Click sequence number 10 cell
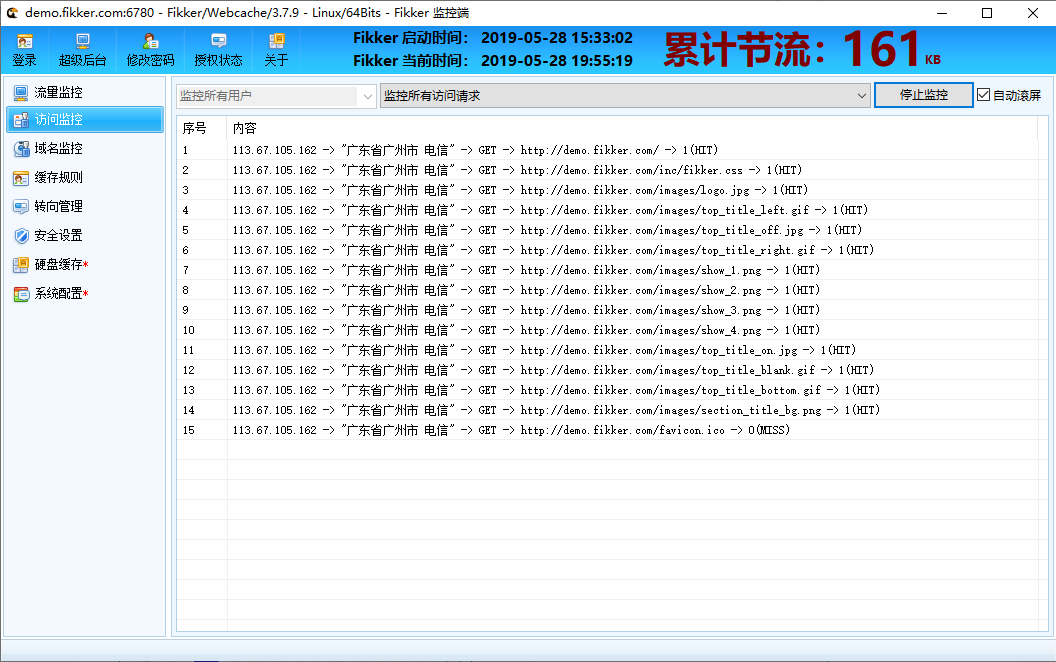1056x662 pixels. click(x=189, y=330)
